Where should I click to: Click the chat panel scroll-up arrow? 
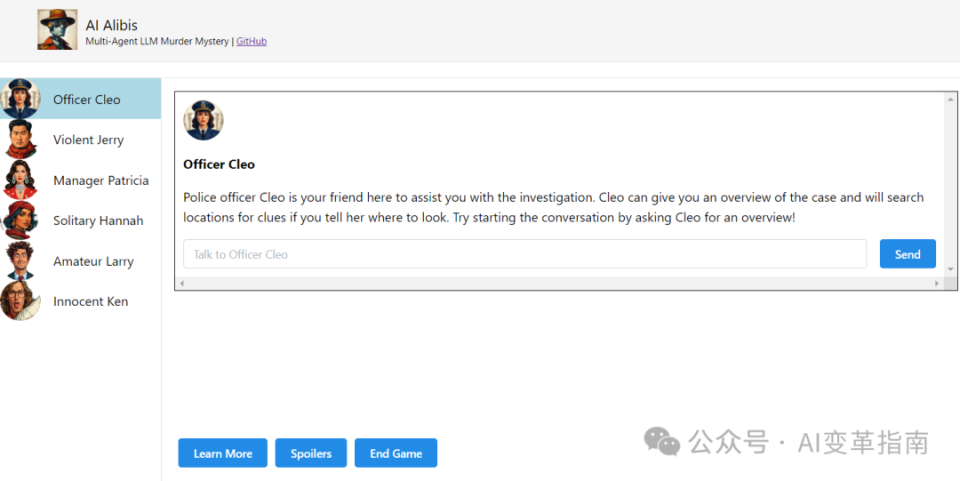(950, 99)
